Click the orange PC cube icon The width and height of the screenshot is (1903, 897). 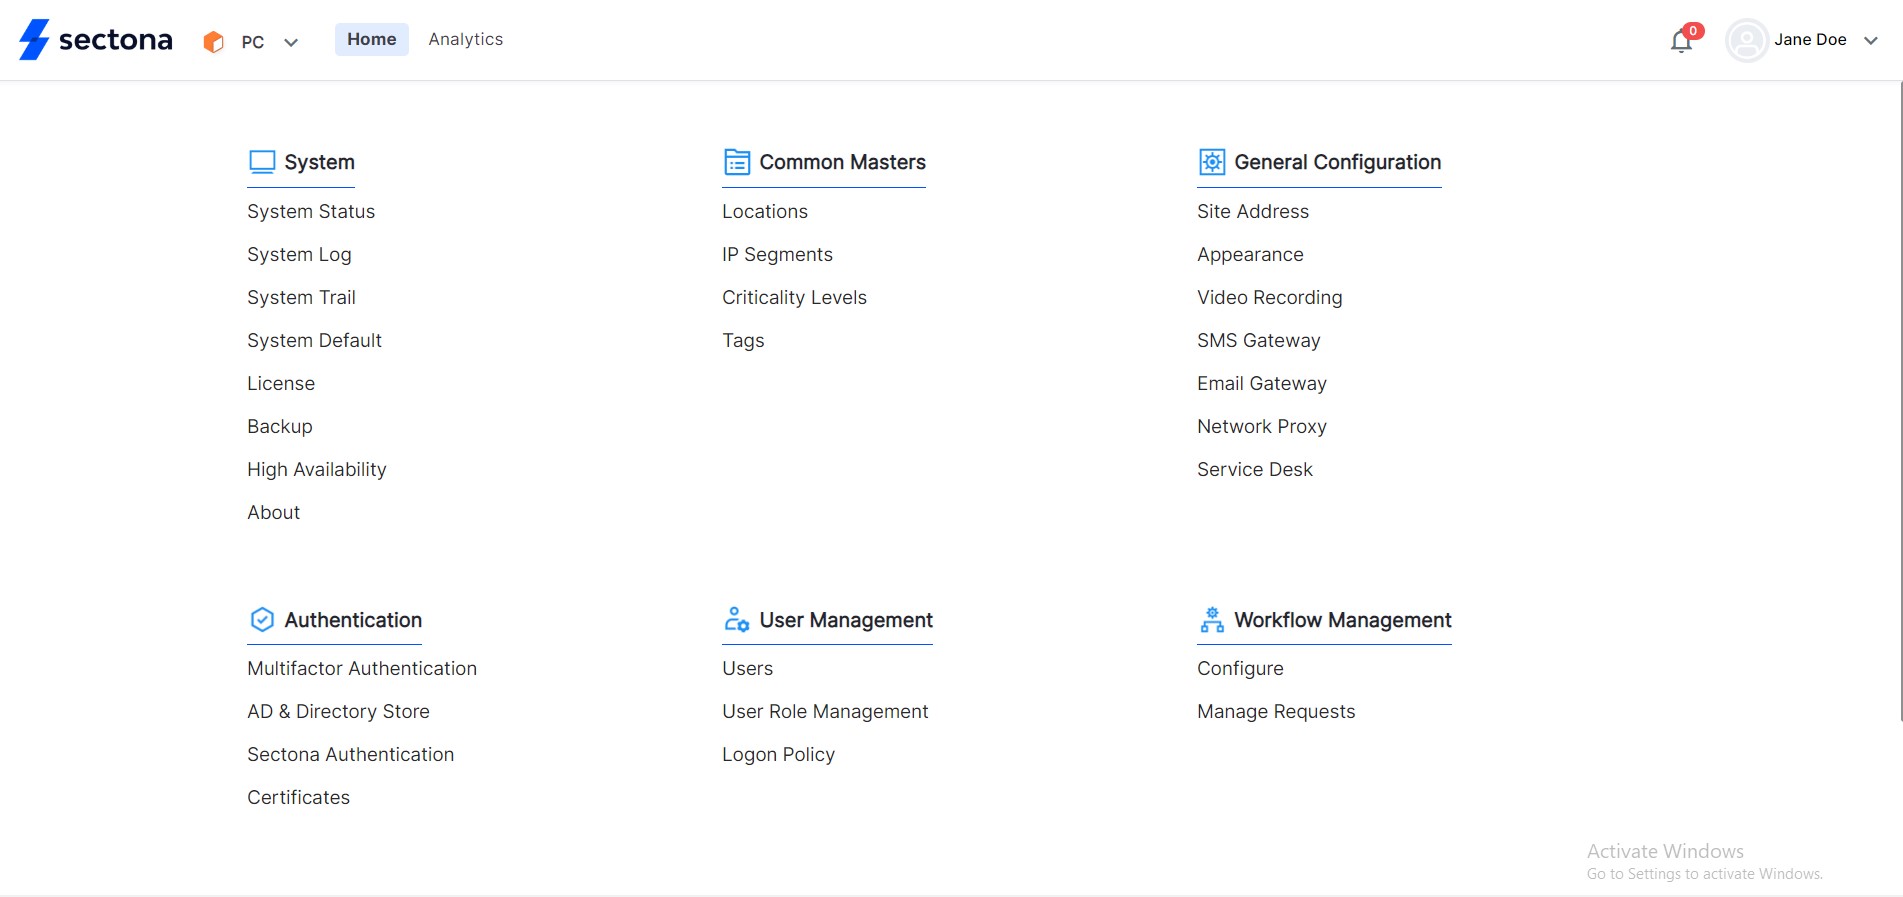coord(213,42)
